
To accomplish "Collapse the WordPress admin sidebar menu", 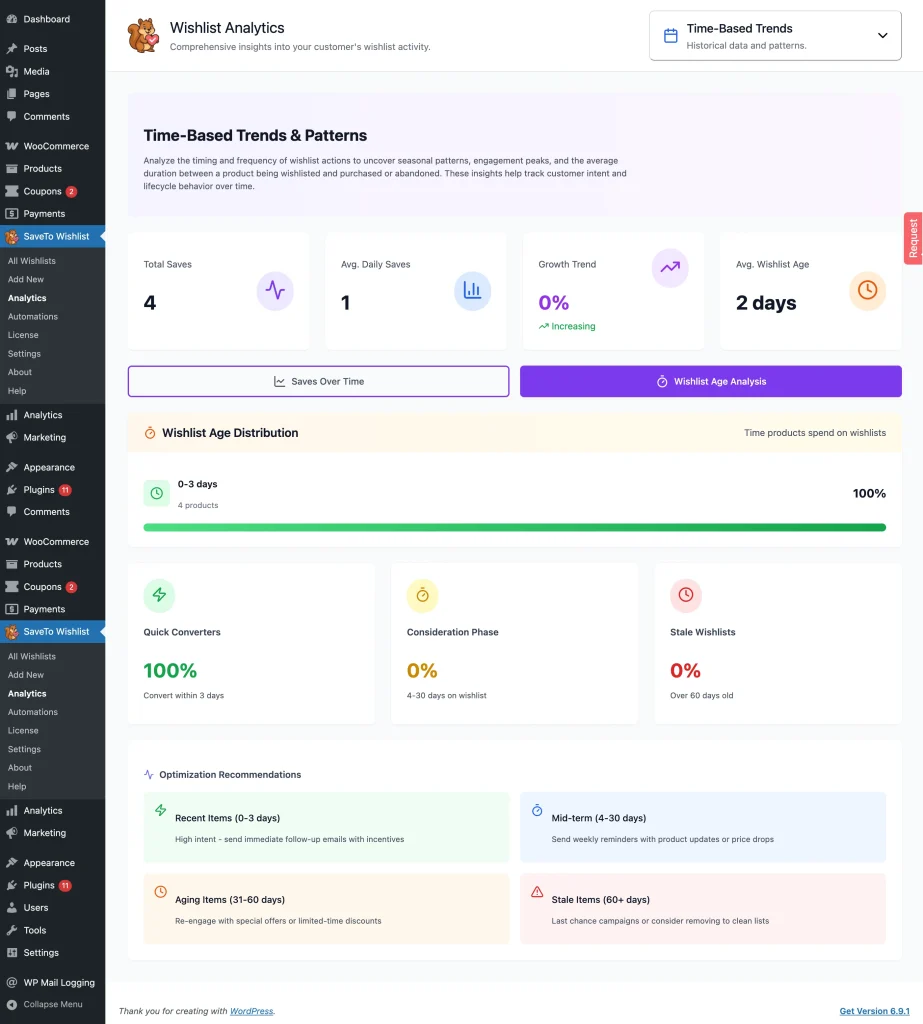I will (52, 1004).
